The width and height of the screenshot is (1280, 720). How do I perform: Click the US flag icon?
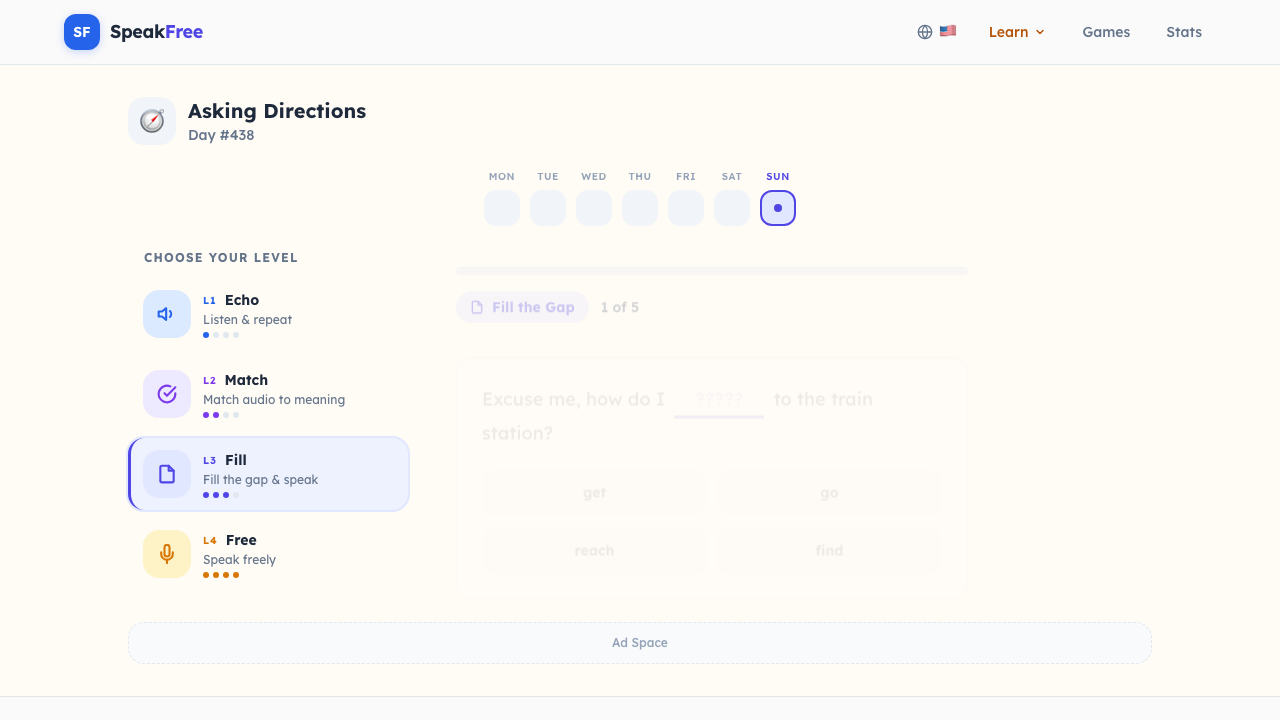coord(948,31)
